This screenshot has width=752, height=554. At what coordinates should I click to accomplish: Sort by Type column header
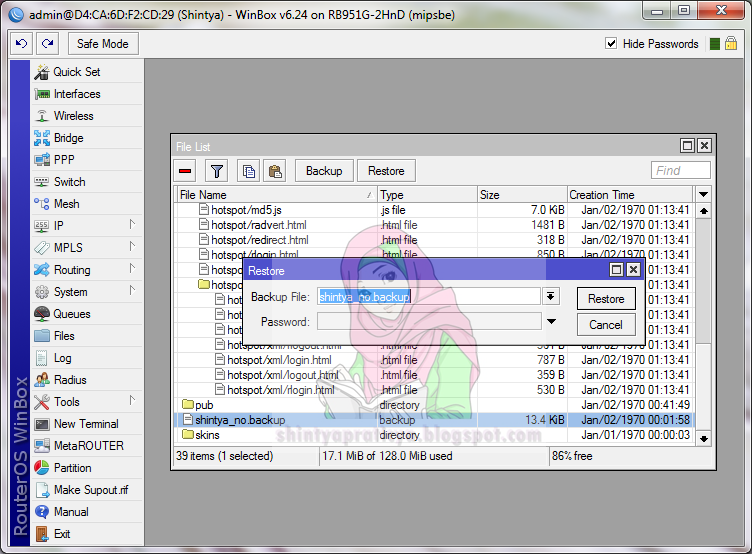click(427, 195)
